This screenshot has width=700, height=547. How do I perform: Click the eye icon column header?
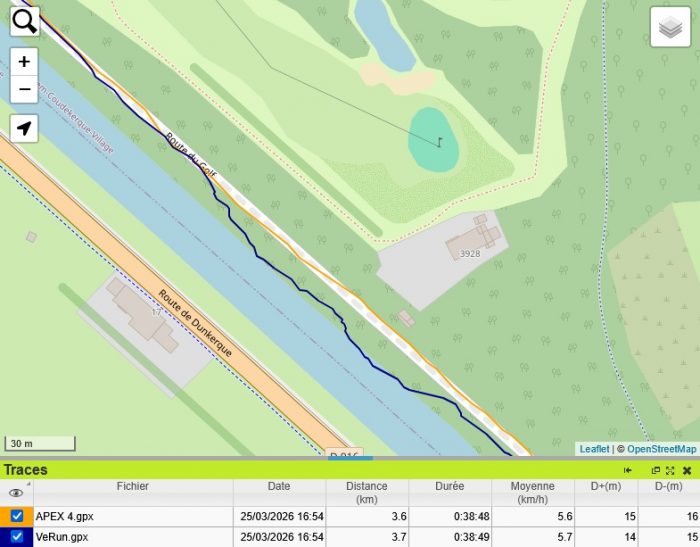click(16, 493)
